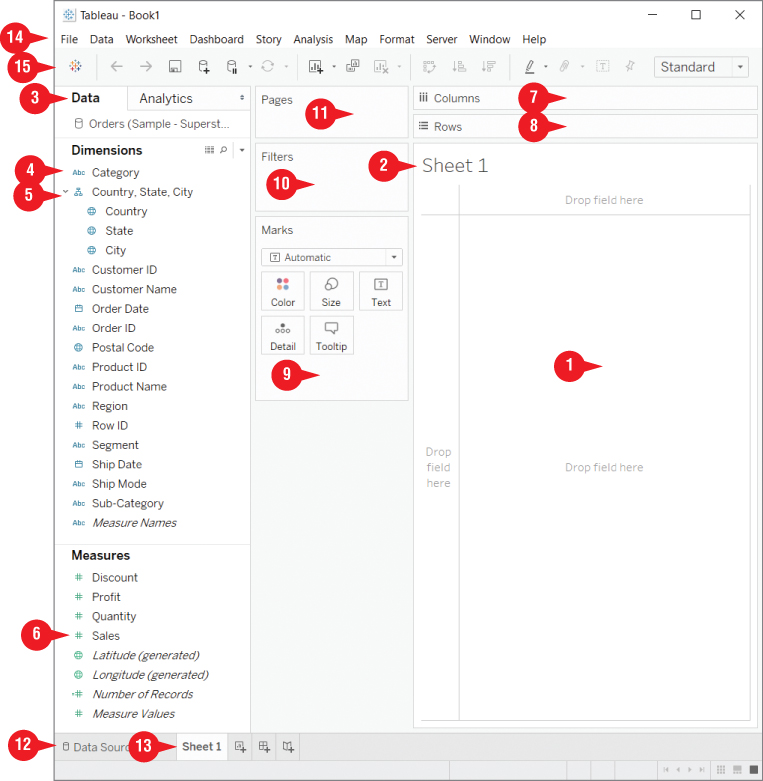Click the Save icon in toolbar
This screenshot has width=763, height=781.
175,66
